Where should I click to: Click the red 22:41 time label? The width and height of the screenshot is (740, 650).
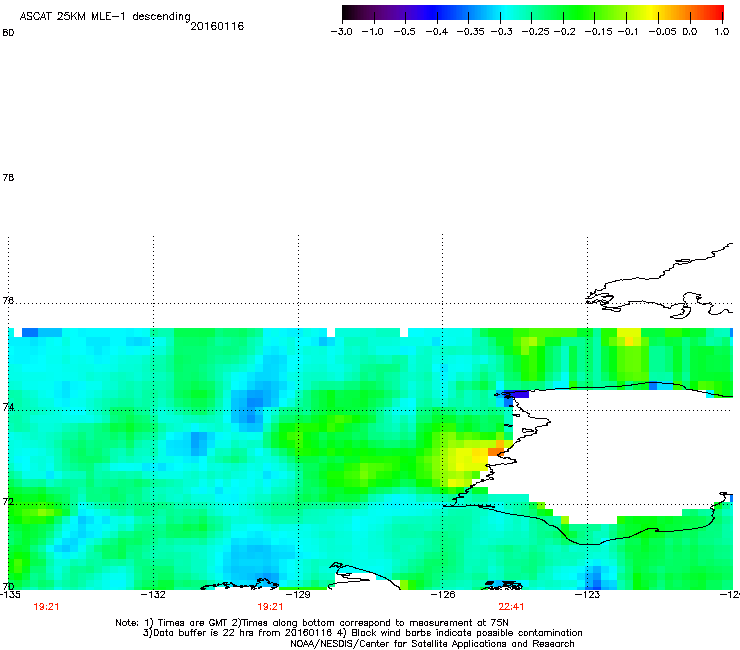512,607
